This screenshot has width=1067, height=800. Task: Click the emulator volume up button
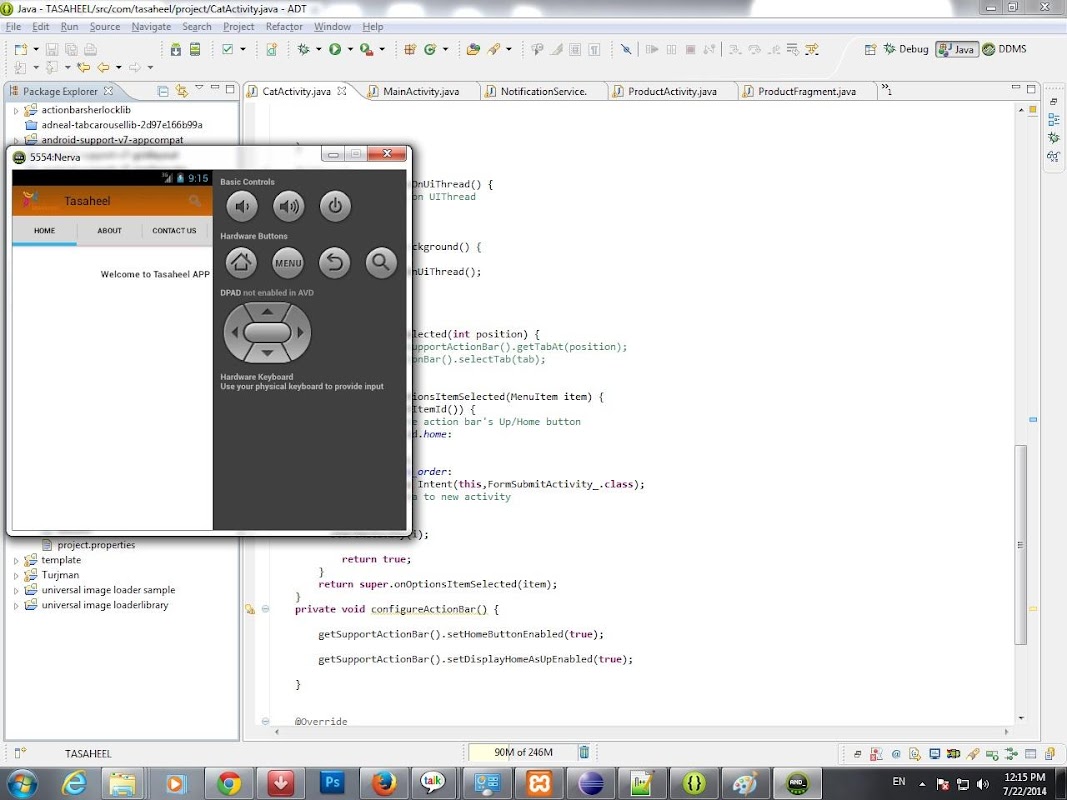click(289, 206)
